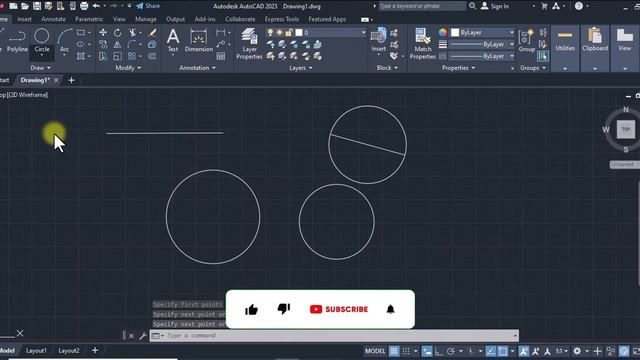Expand the Properties panel dropdown

pos(459,68)
